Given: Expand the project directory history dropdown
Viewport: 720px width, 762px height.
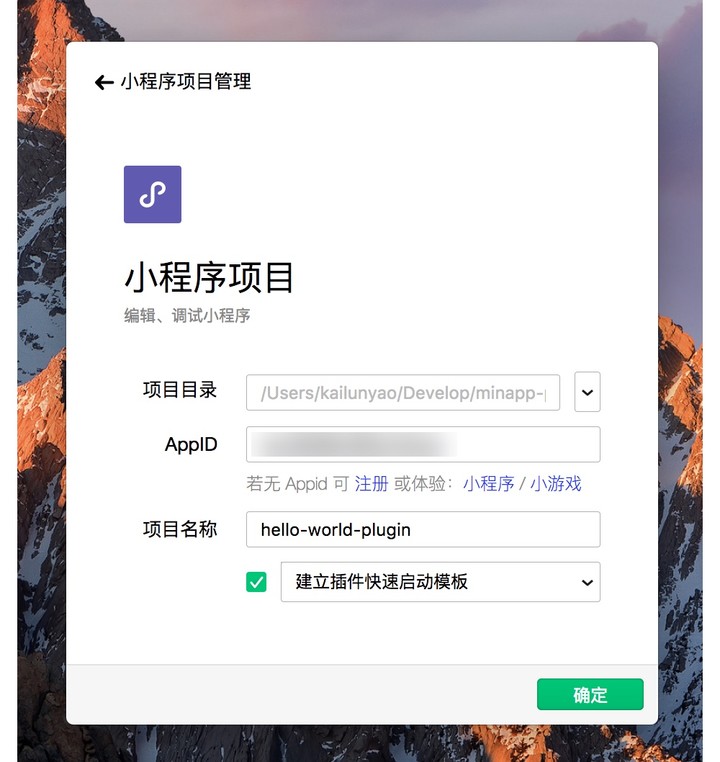Looking at the screenshot, I should tap(587, 392).
